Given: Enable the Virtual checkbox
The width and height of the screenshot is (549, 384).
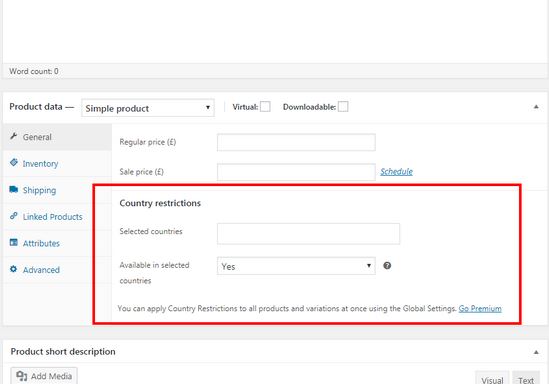Looking at the screenshot, I should [265, 107].
